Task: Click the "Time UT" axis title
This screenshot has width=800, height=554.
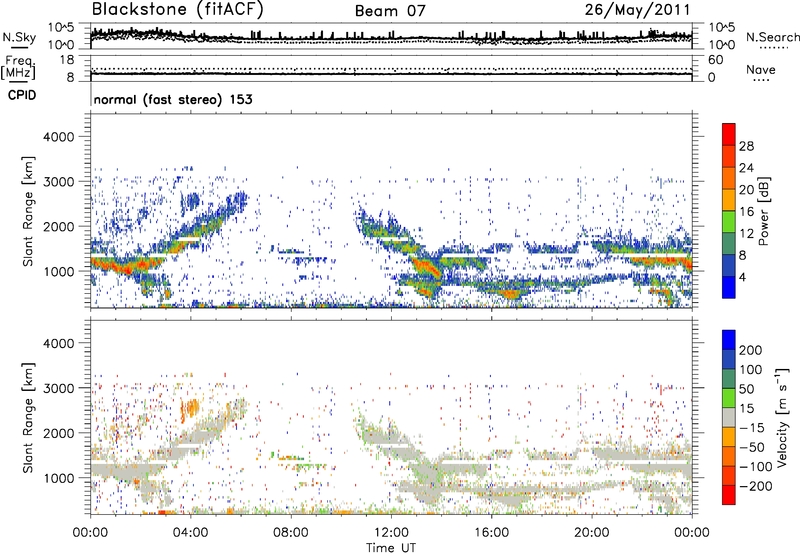Action: (x=391, y=548)
